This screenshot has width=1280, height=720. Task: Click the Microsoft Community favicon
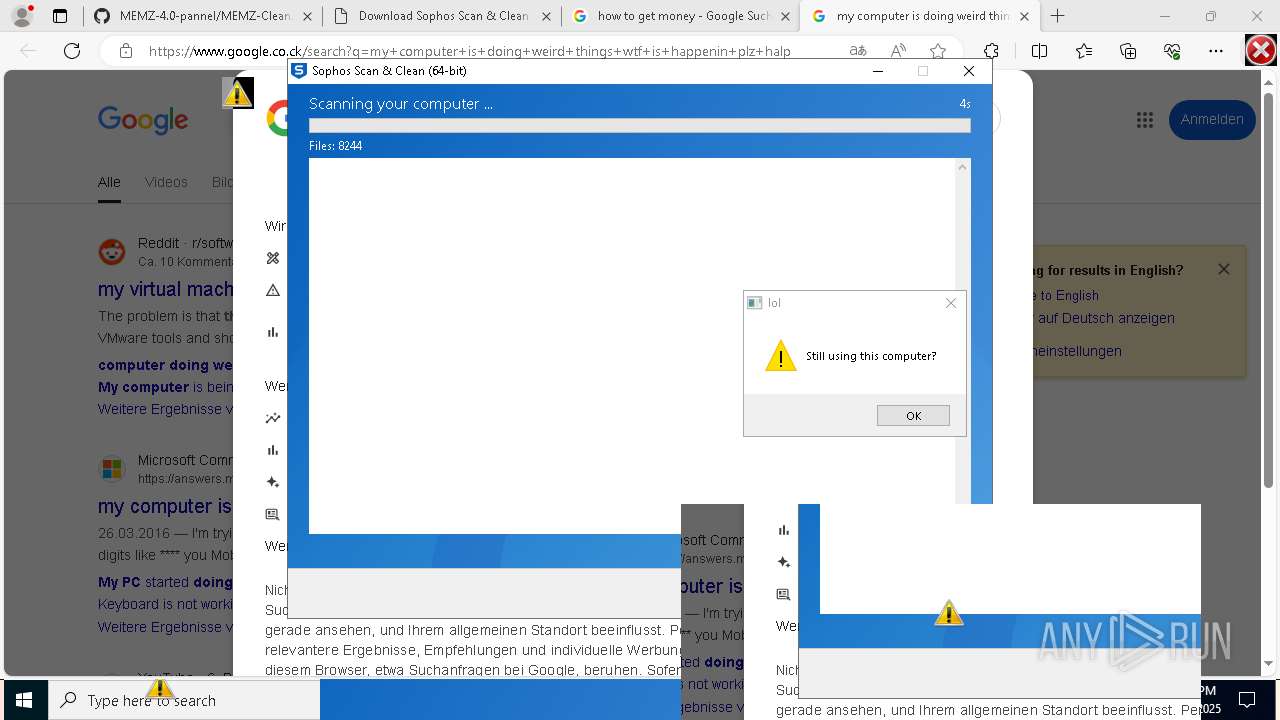112,469
